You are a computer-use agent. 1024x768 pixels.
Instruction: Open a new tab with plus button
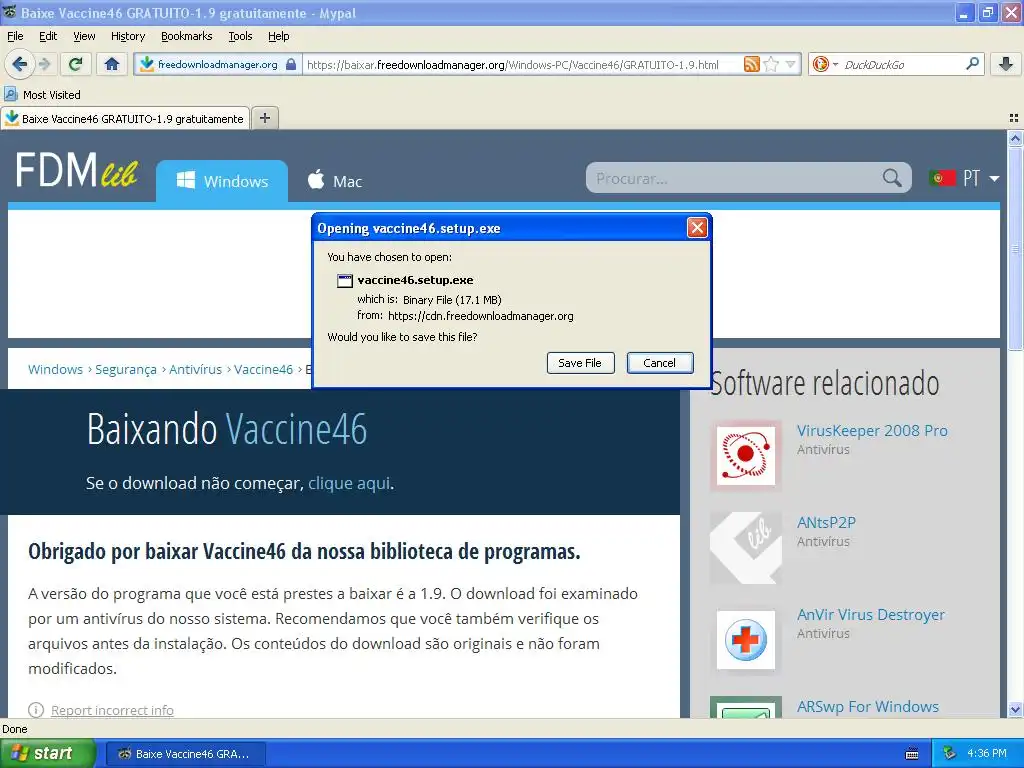(264, 118)
